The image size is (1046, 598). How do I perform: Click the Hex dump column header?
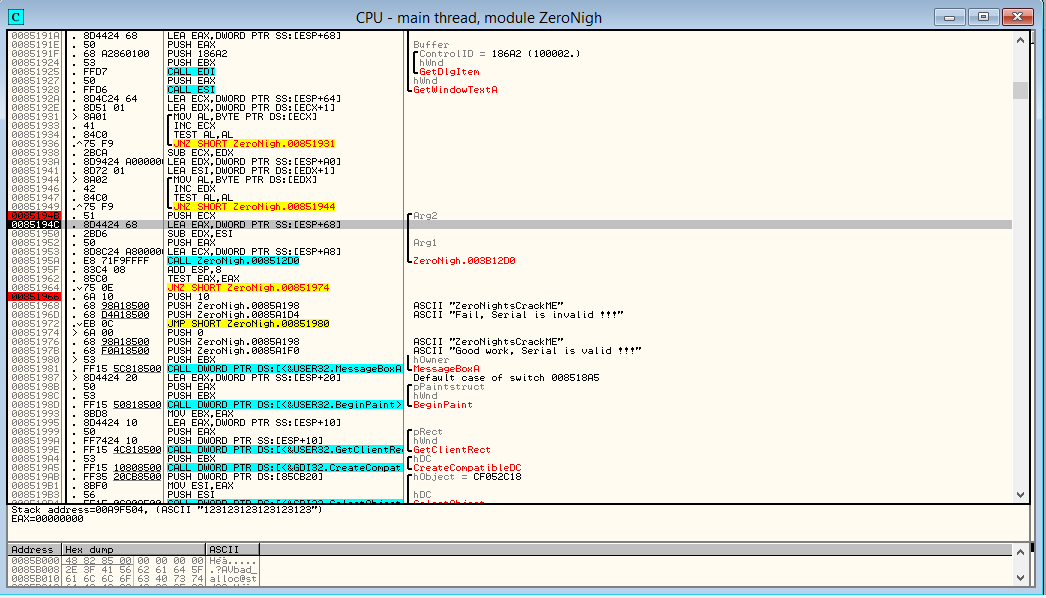click(133, 549)
